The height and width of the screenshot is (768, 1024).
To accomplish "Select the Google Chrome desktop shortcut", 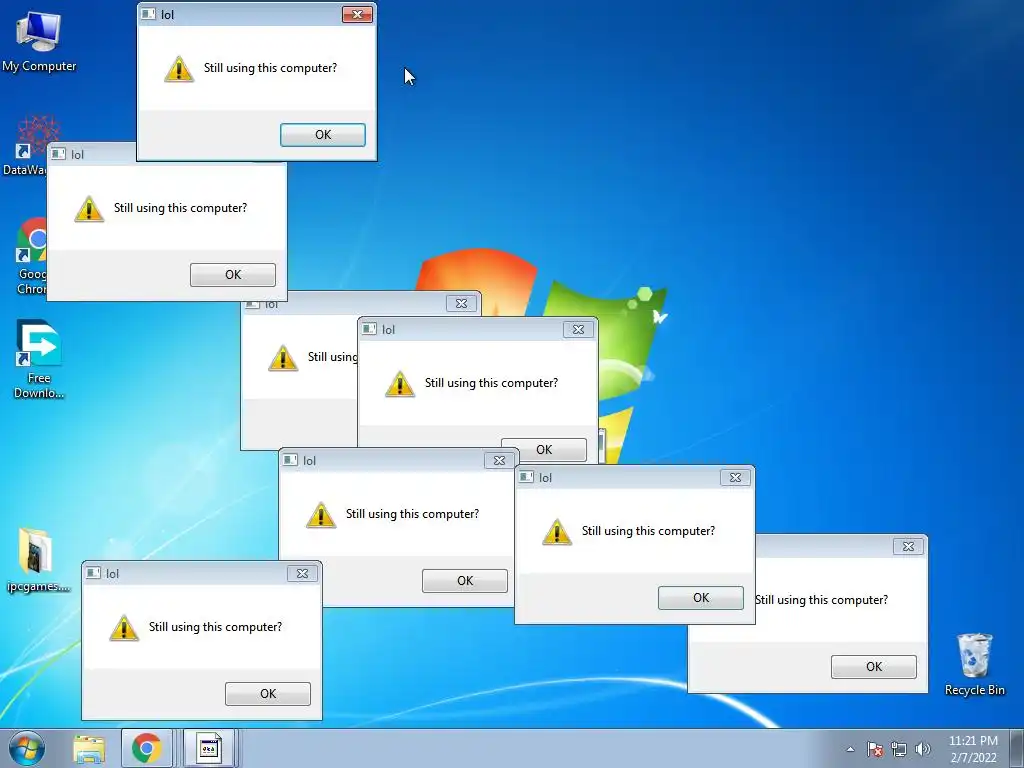I will coord(31,256).
